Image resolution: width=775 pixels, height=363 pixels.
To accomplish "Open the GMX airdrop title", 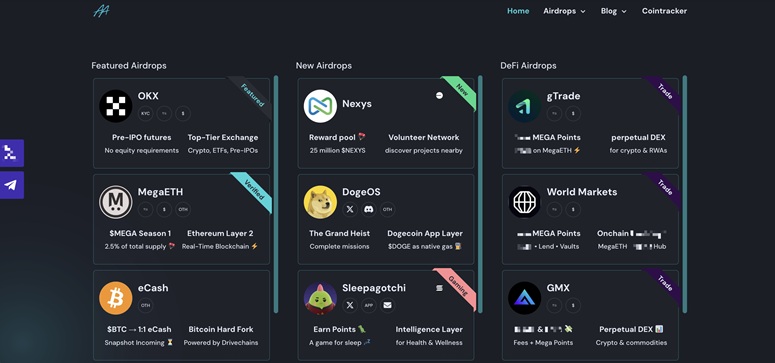I will 558,288.
